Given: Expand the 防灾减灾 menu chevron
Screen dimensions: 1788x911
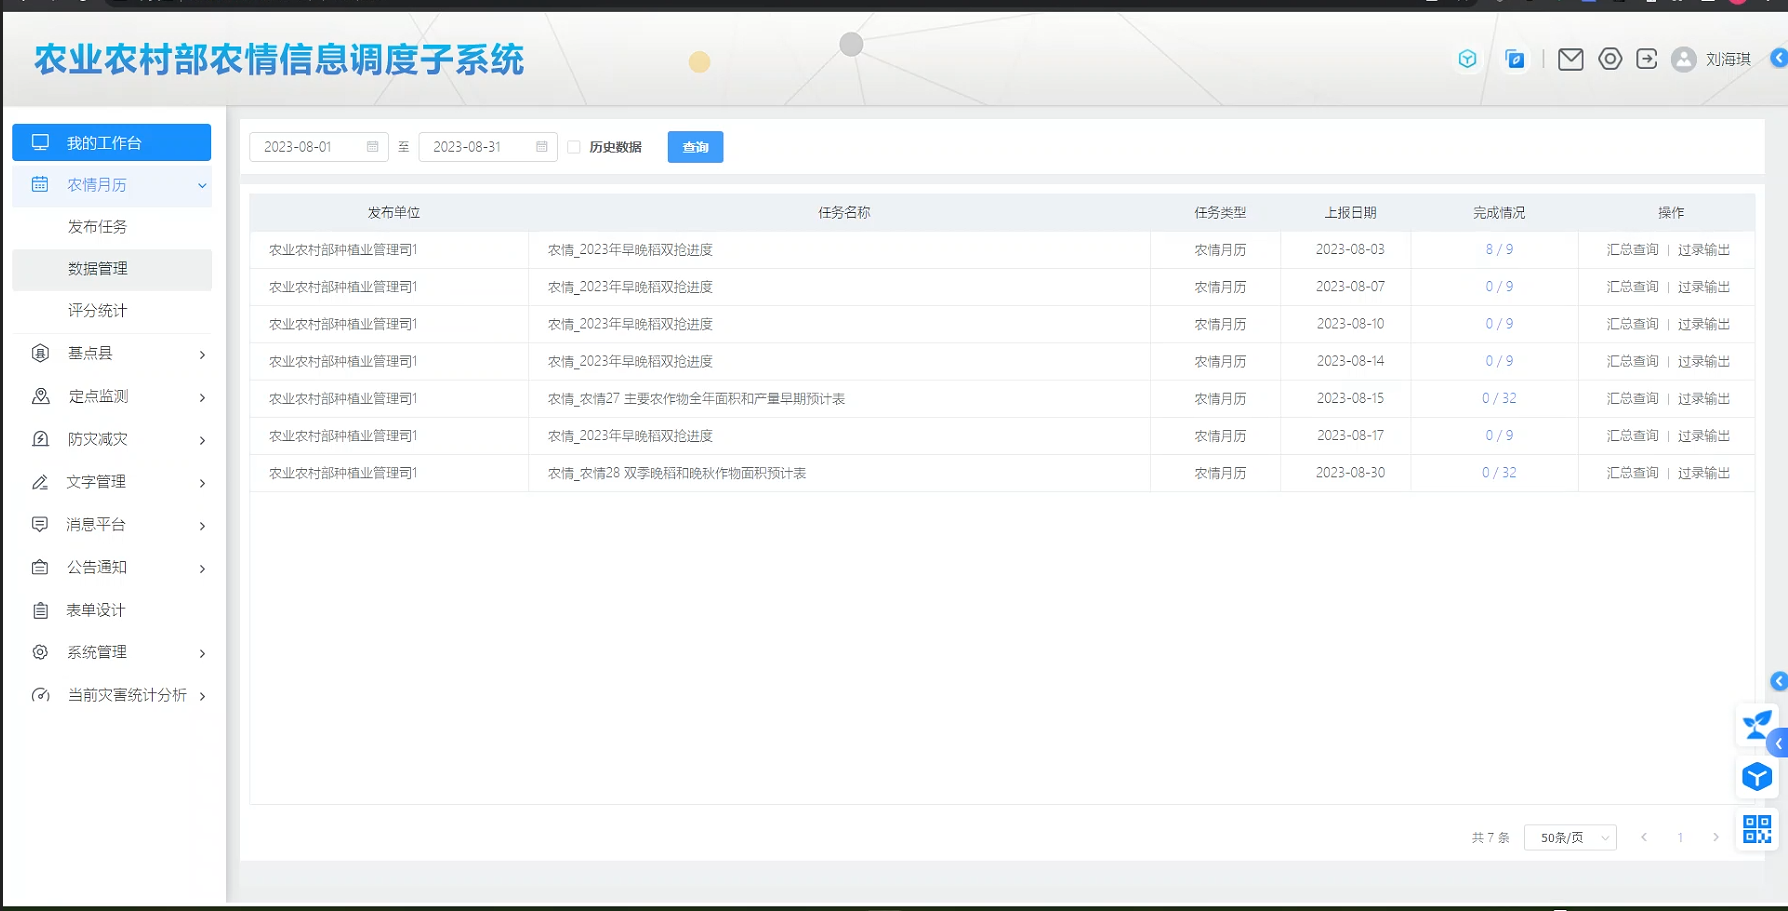Looking at the screenshot, I should click(202, 441).
